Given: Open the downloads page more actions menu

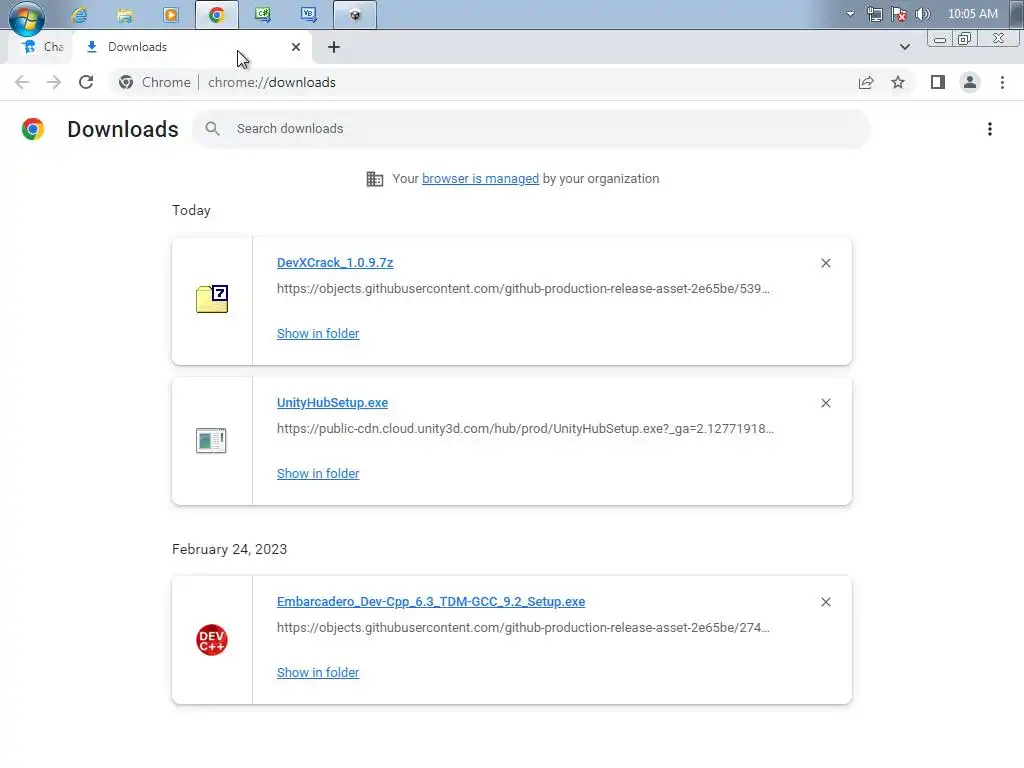Looking at the screenshot, I should (x=990, y=129).
